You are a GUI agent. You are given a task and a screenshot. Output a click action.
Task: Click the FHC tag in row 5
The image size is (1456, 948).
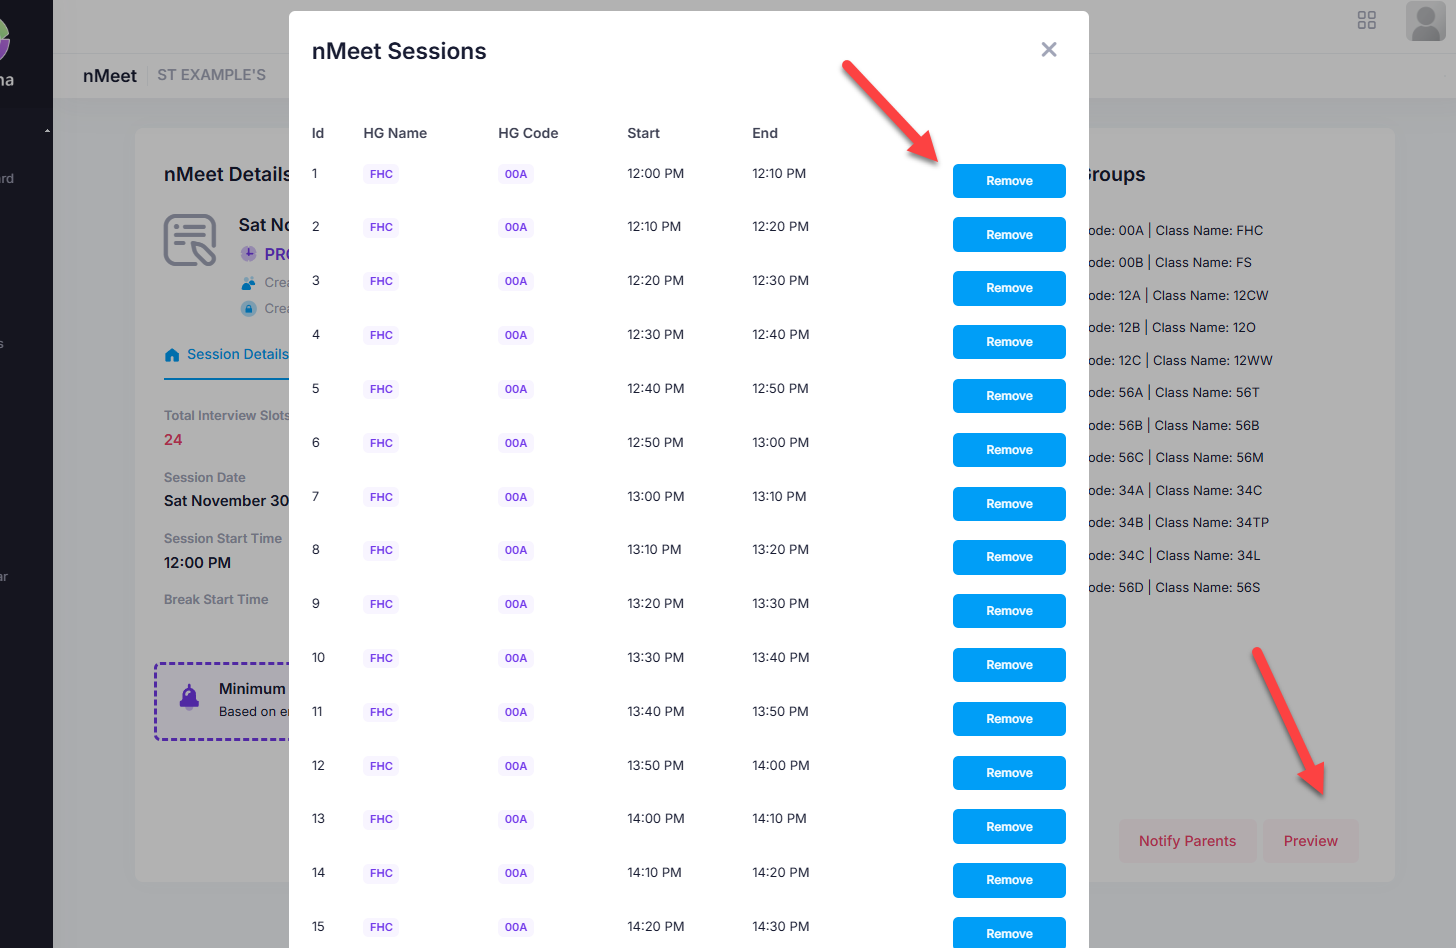(381, 389)
